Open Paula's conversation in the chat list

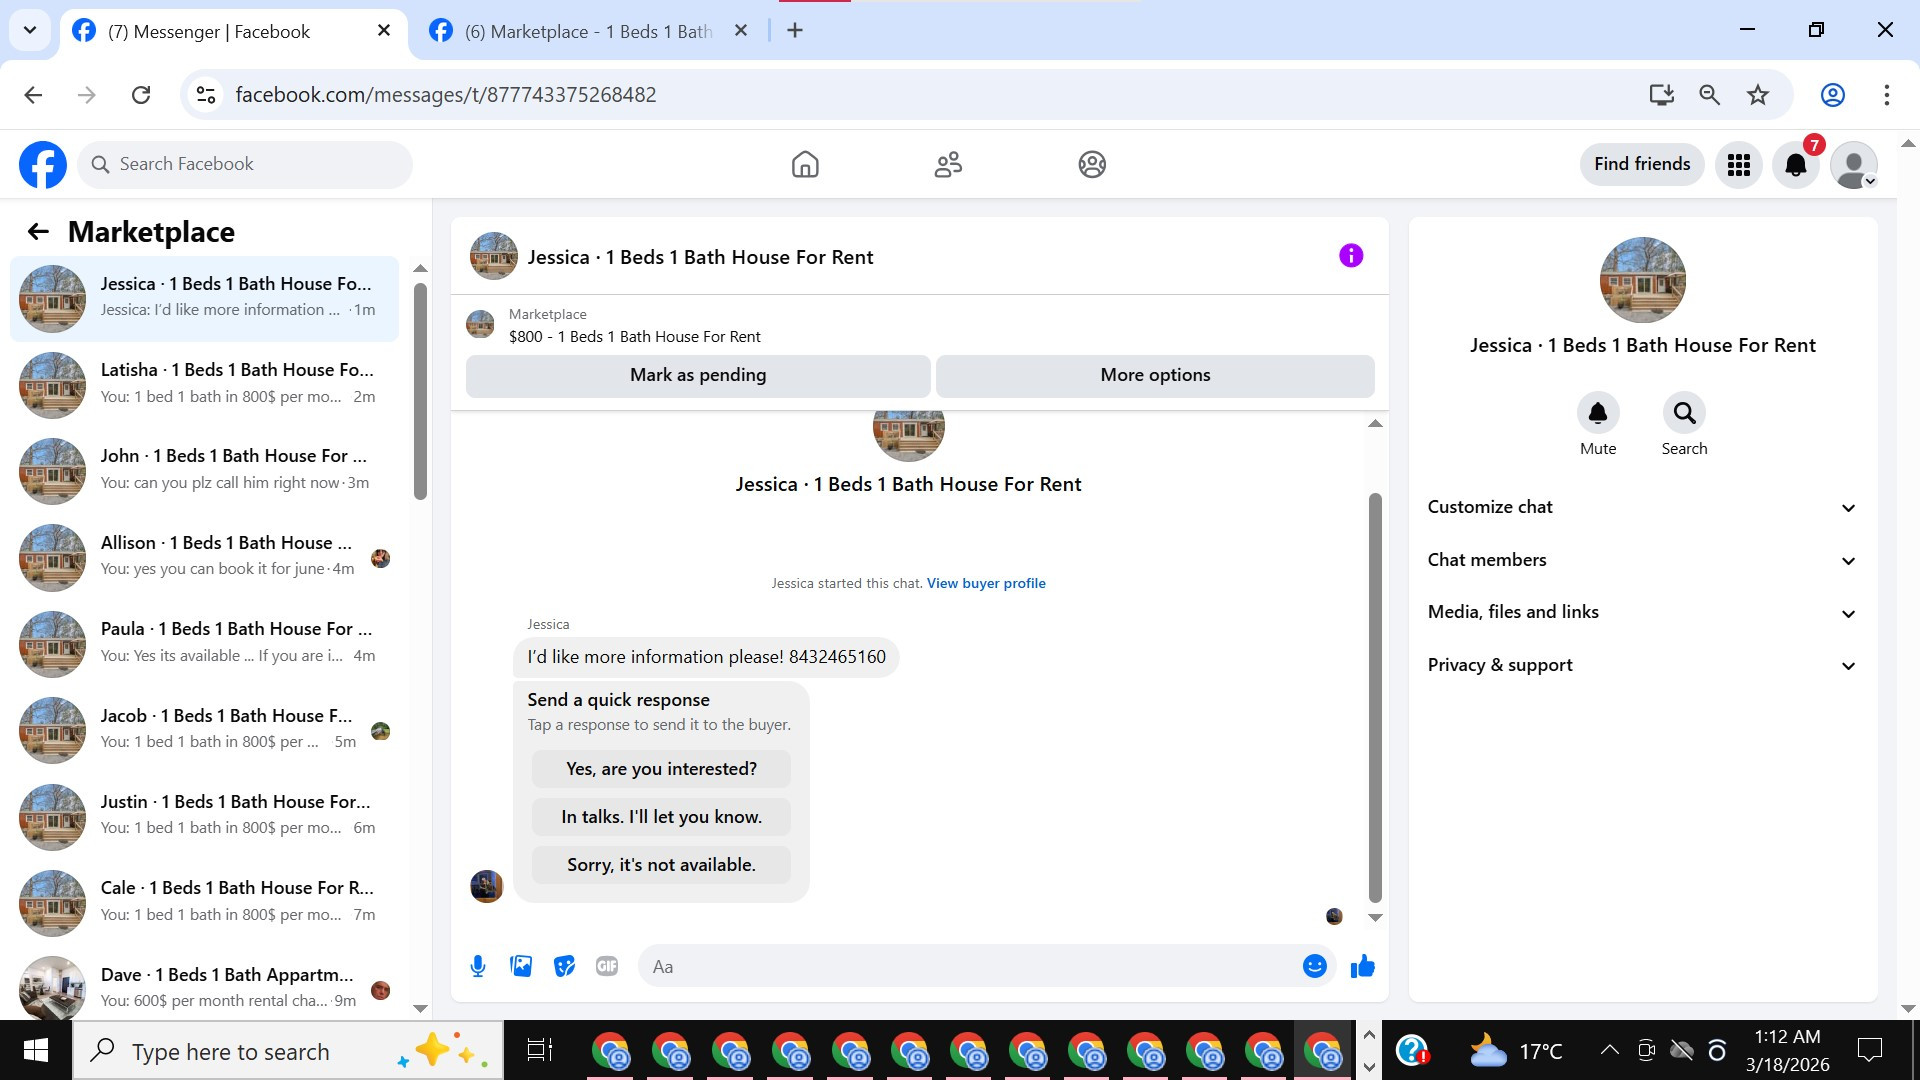[x=204, y=643]
